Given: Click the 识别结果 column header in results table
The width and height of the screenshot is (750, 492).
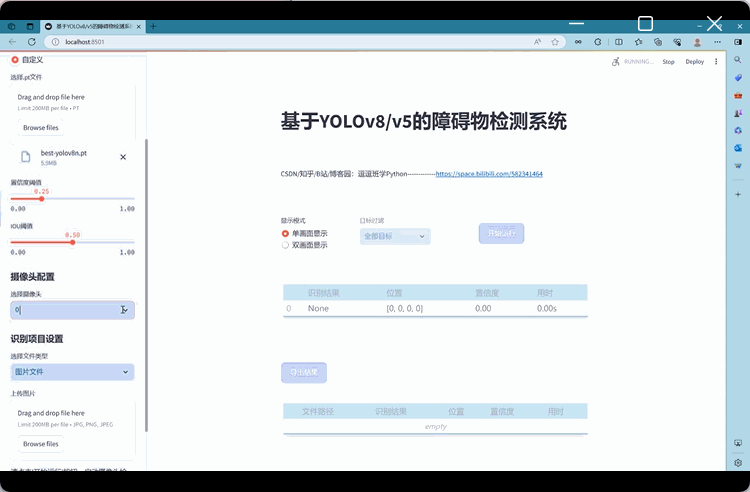Looking at the screenshot, I should [x=323, y=293].
